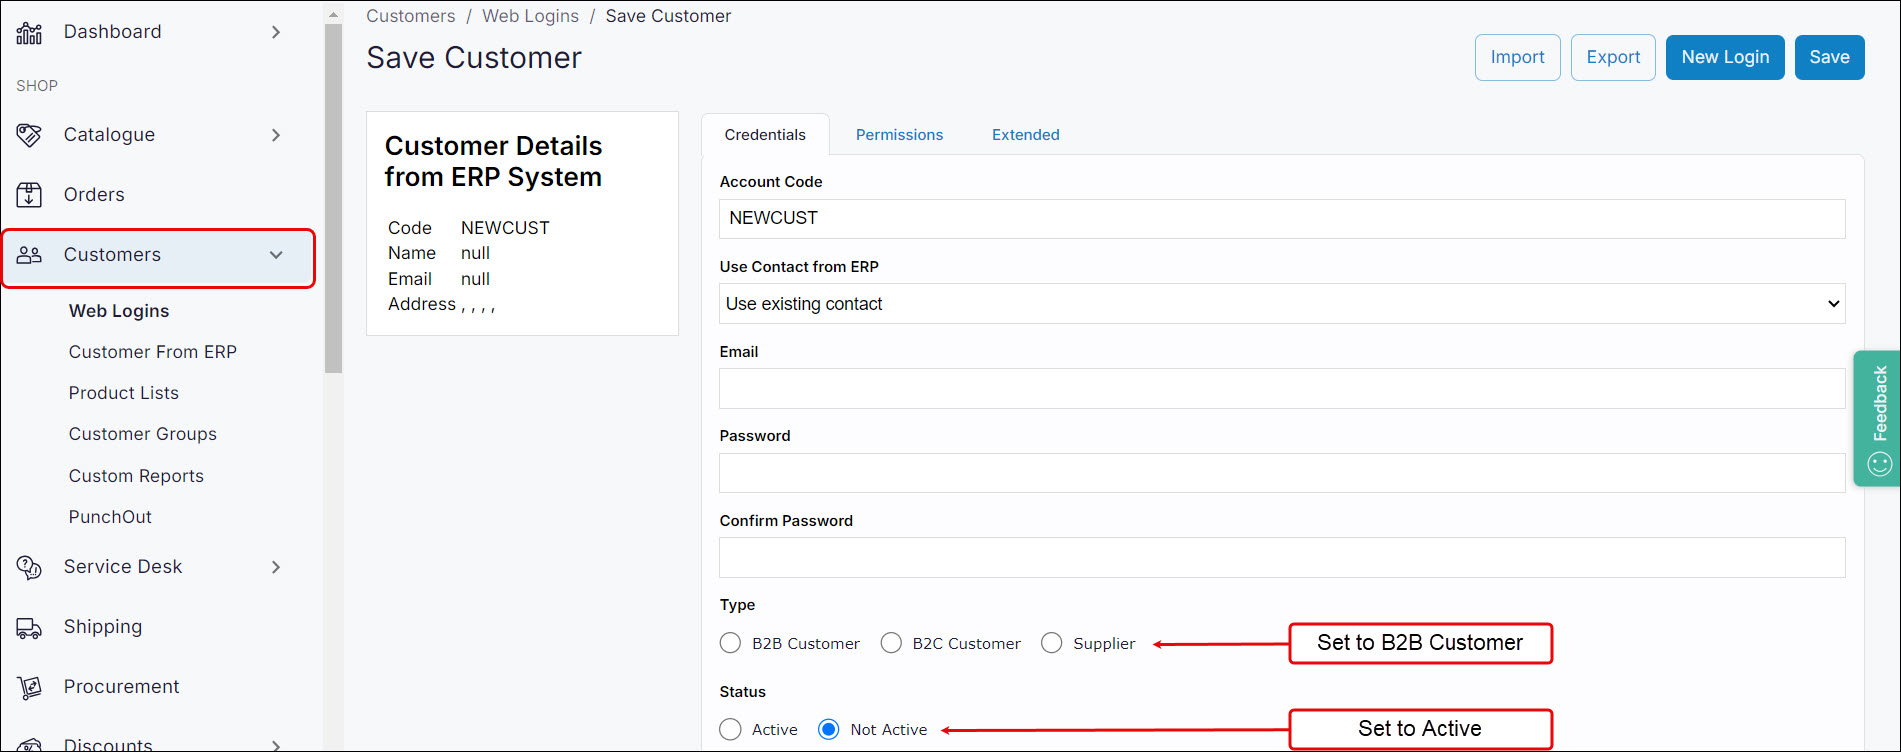
Task: Click the Dashboard chart icon in sidebar
Action: click(x=29, y=33)
